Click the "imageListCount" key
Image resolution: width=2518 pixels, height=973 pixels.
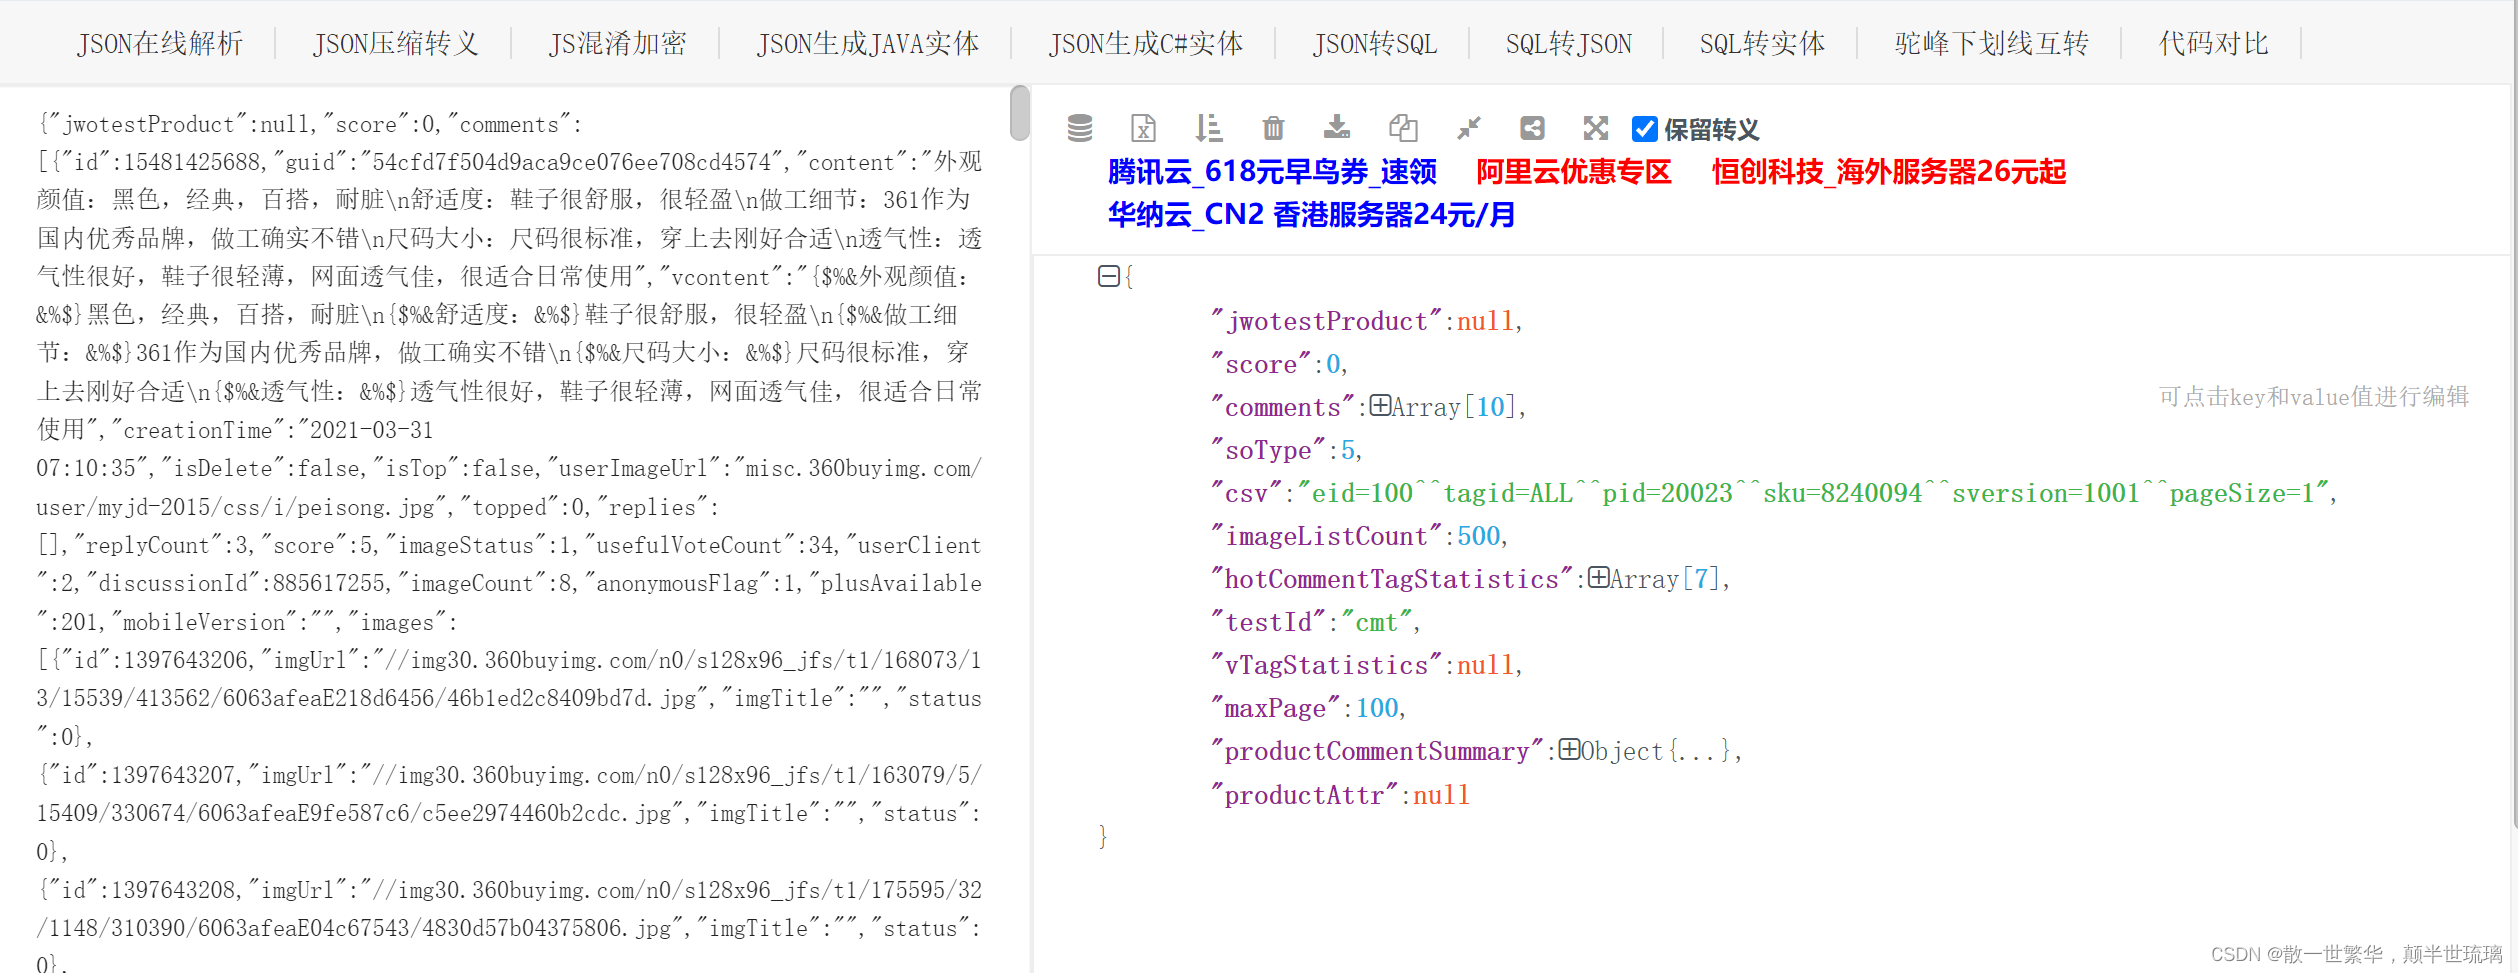tap(1326, 535)
